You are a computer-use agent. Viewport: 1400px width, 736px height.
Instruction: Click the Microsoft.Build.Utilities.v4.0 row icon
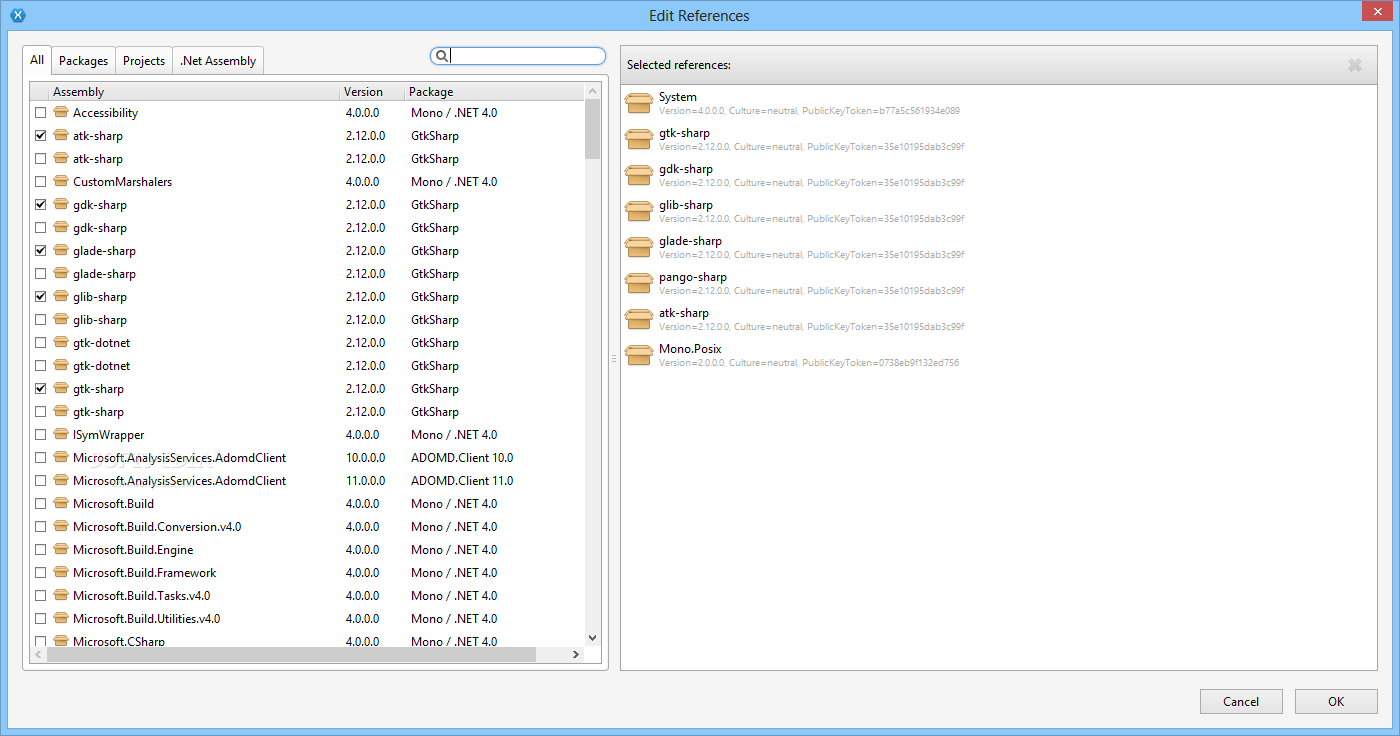tap(60, 619)
